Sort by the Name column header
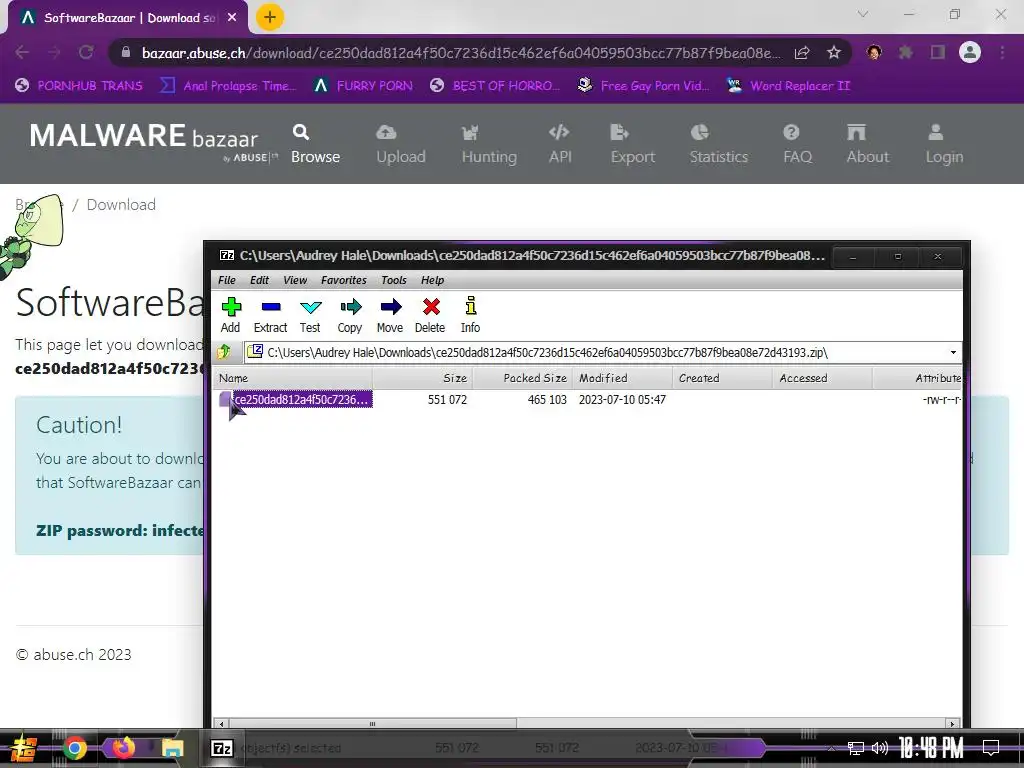 [x=293, y=378]
